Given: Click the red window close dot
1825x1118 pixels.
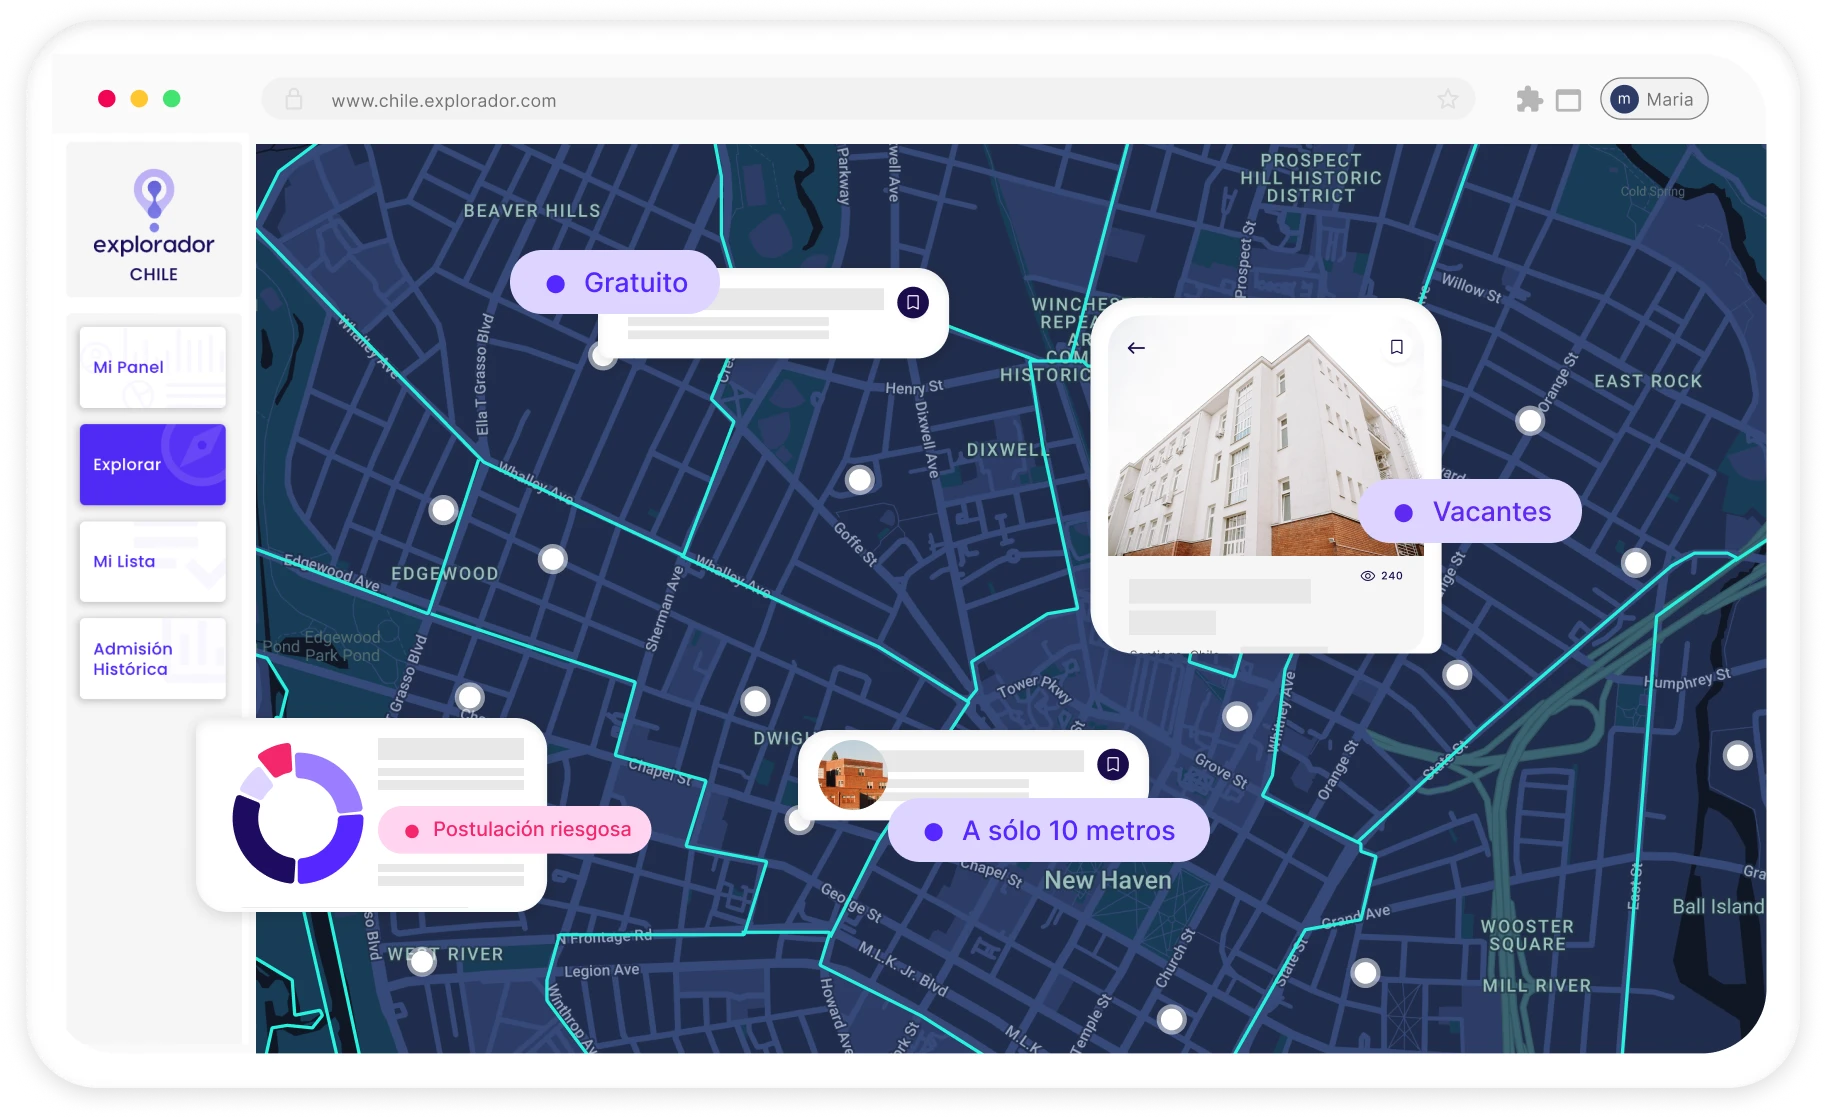Looking at the screenshot, I should pyautogui.click(x=107, y=98).
